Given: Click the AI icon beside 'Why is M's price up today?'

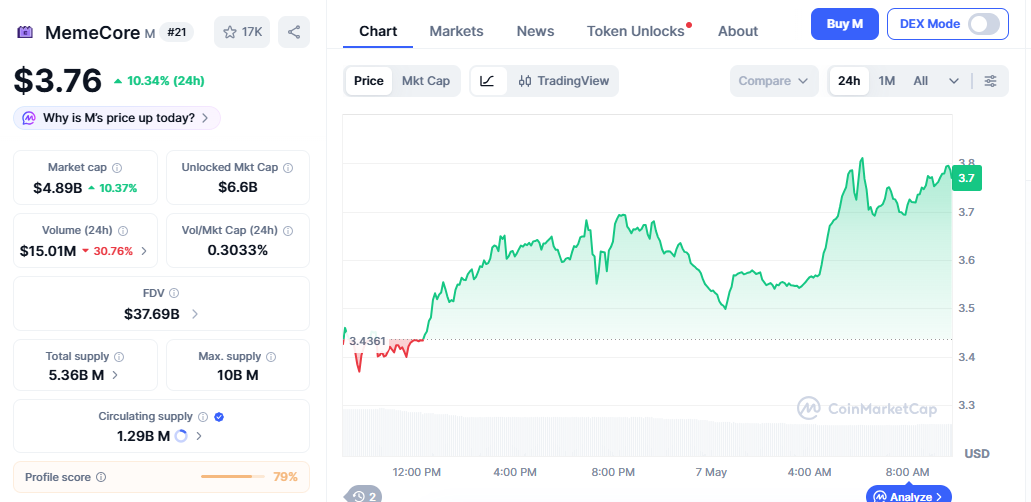Looking at the screenshot, I should coord(29,118).
